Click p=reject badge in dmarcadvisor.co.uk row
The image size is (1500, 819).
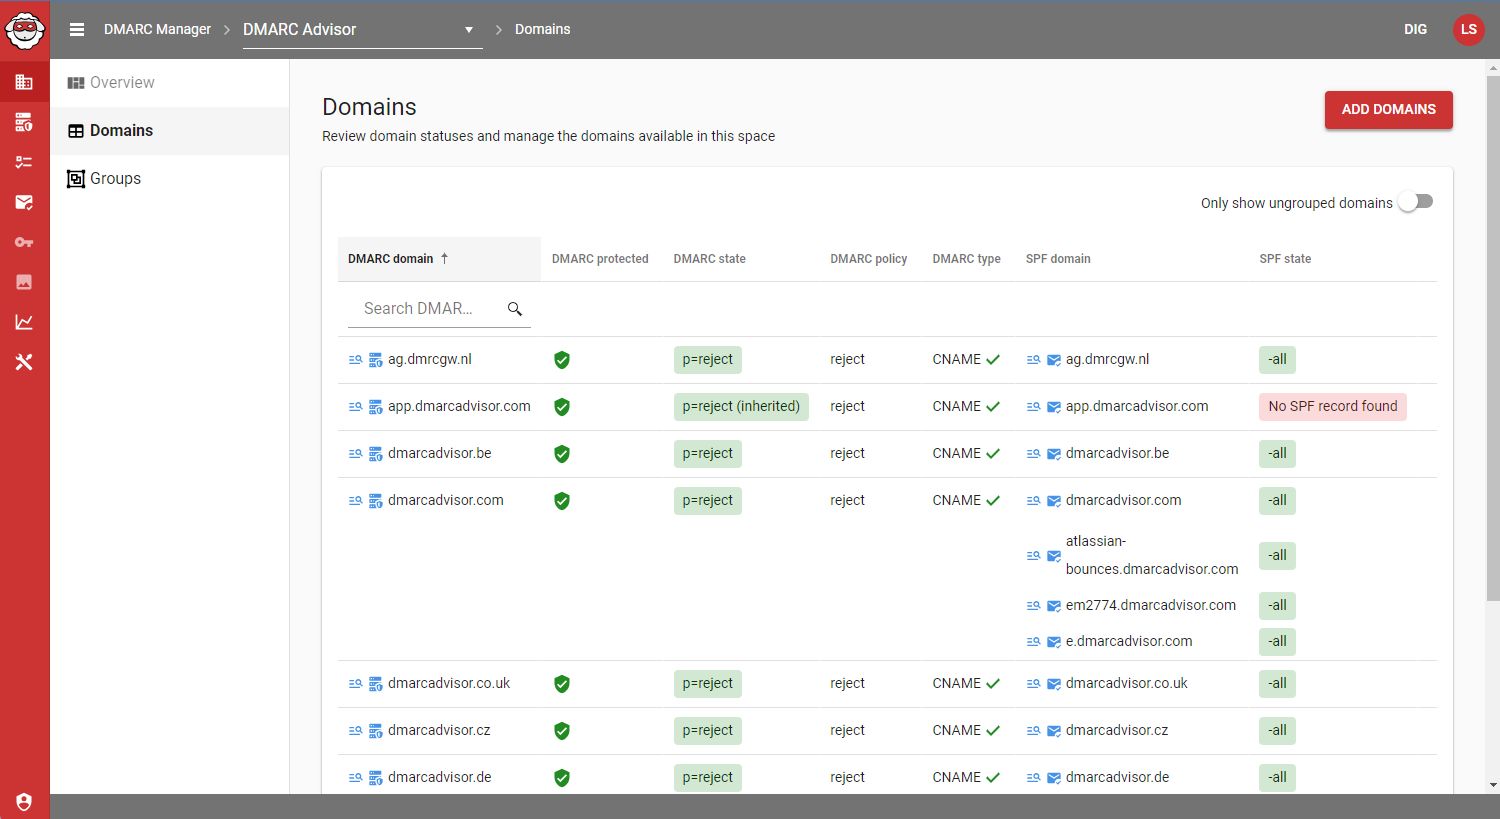pyautogui.click(x=708, y=684)
